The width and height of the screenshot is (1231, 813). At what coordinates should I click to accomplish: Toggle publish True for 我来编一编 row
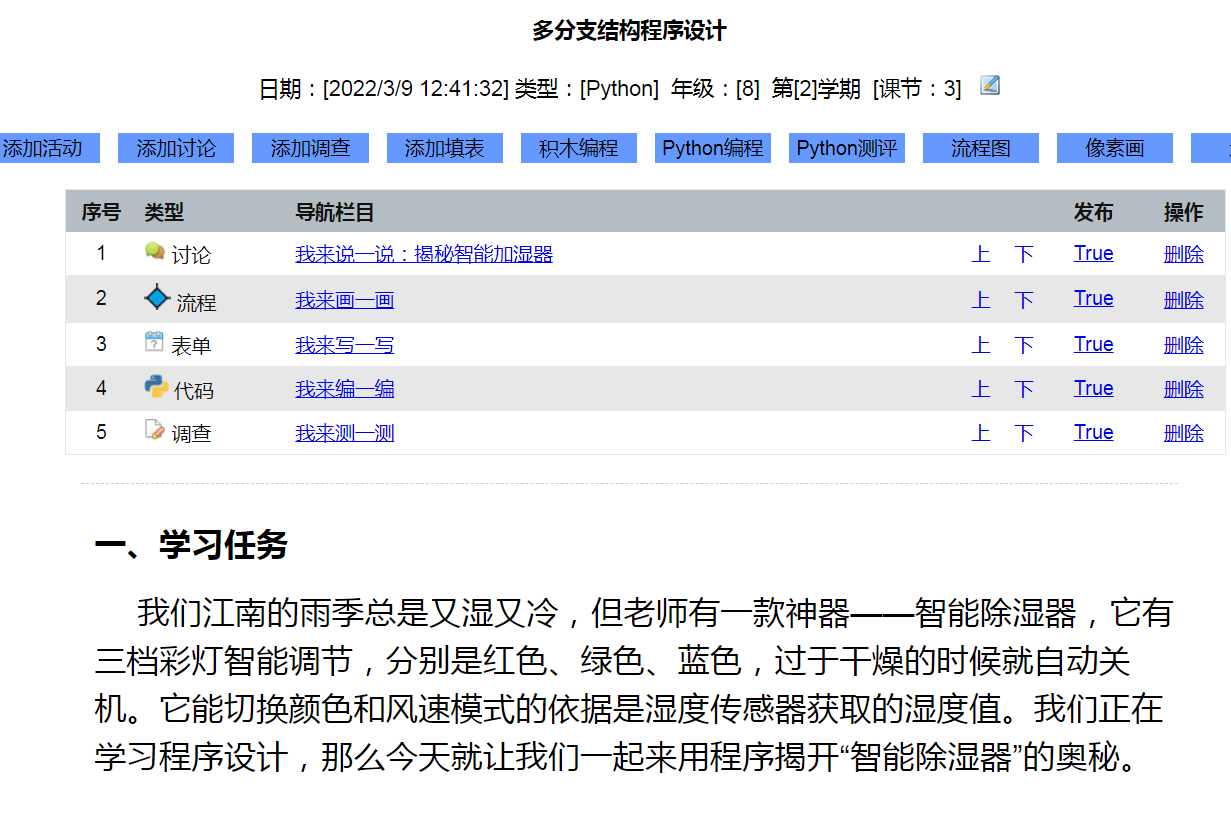(1094, 388)
